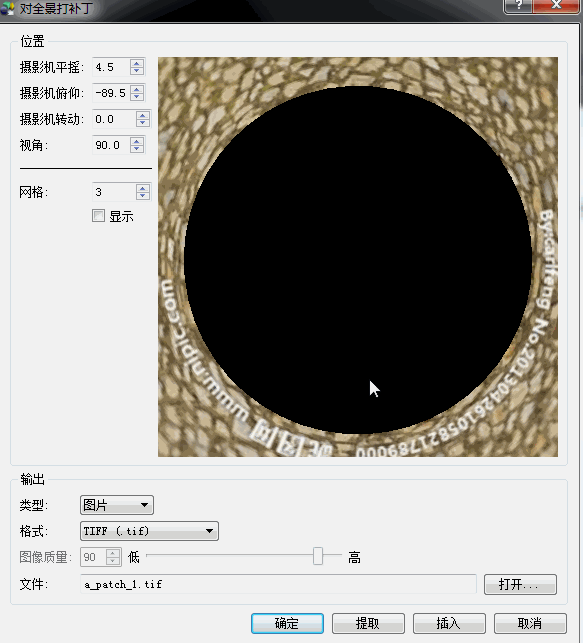Enable the 显示 grid checkbox

click(x=98, y=216)
